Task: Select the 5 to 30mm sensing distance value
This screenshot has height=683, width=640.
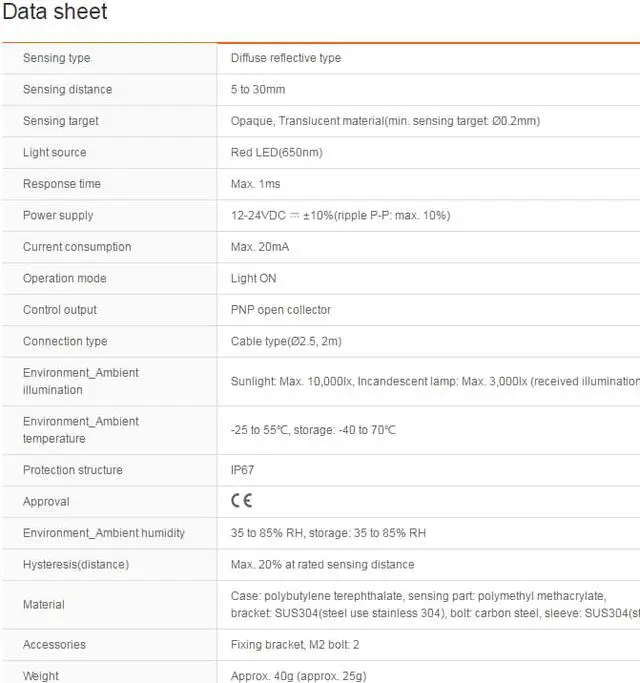Action: [258, 90]
